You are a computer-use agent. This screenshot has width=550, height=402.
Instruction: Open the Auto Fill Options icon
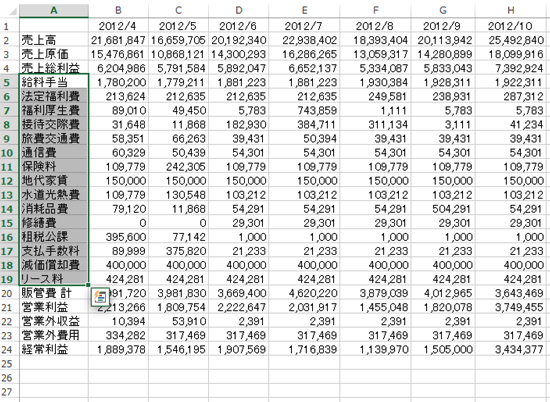pos(100,298)
